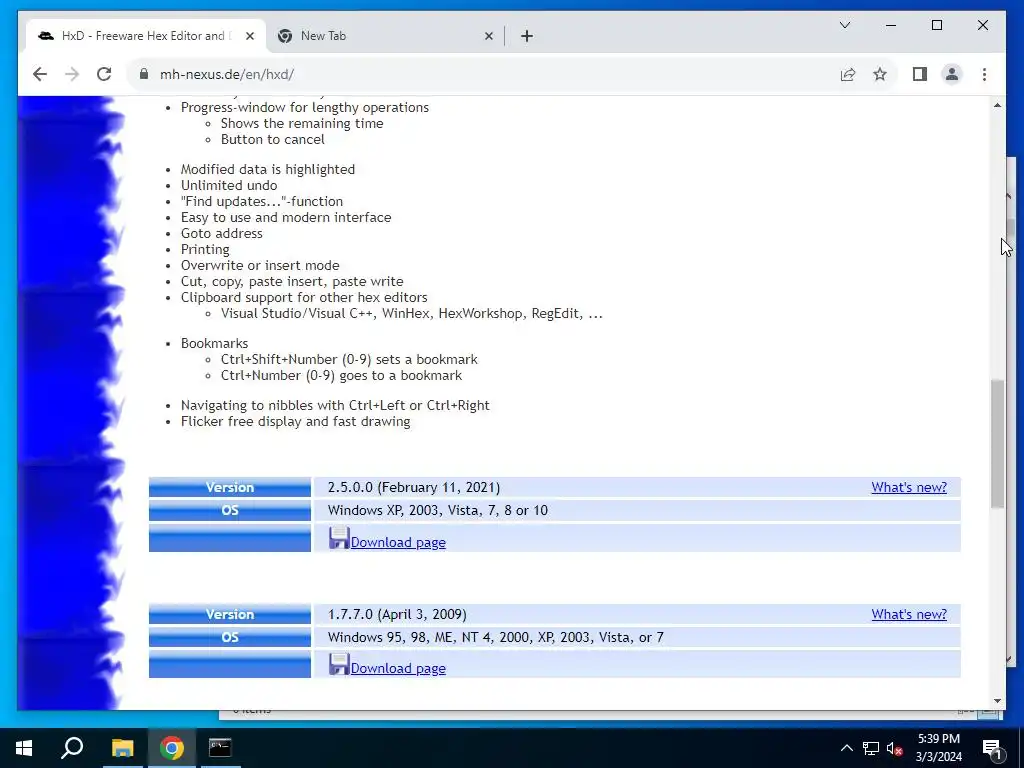Open Chrome three-dot menu
Screen dimensions: 1024x768
[984, 74]
